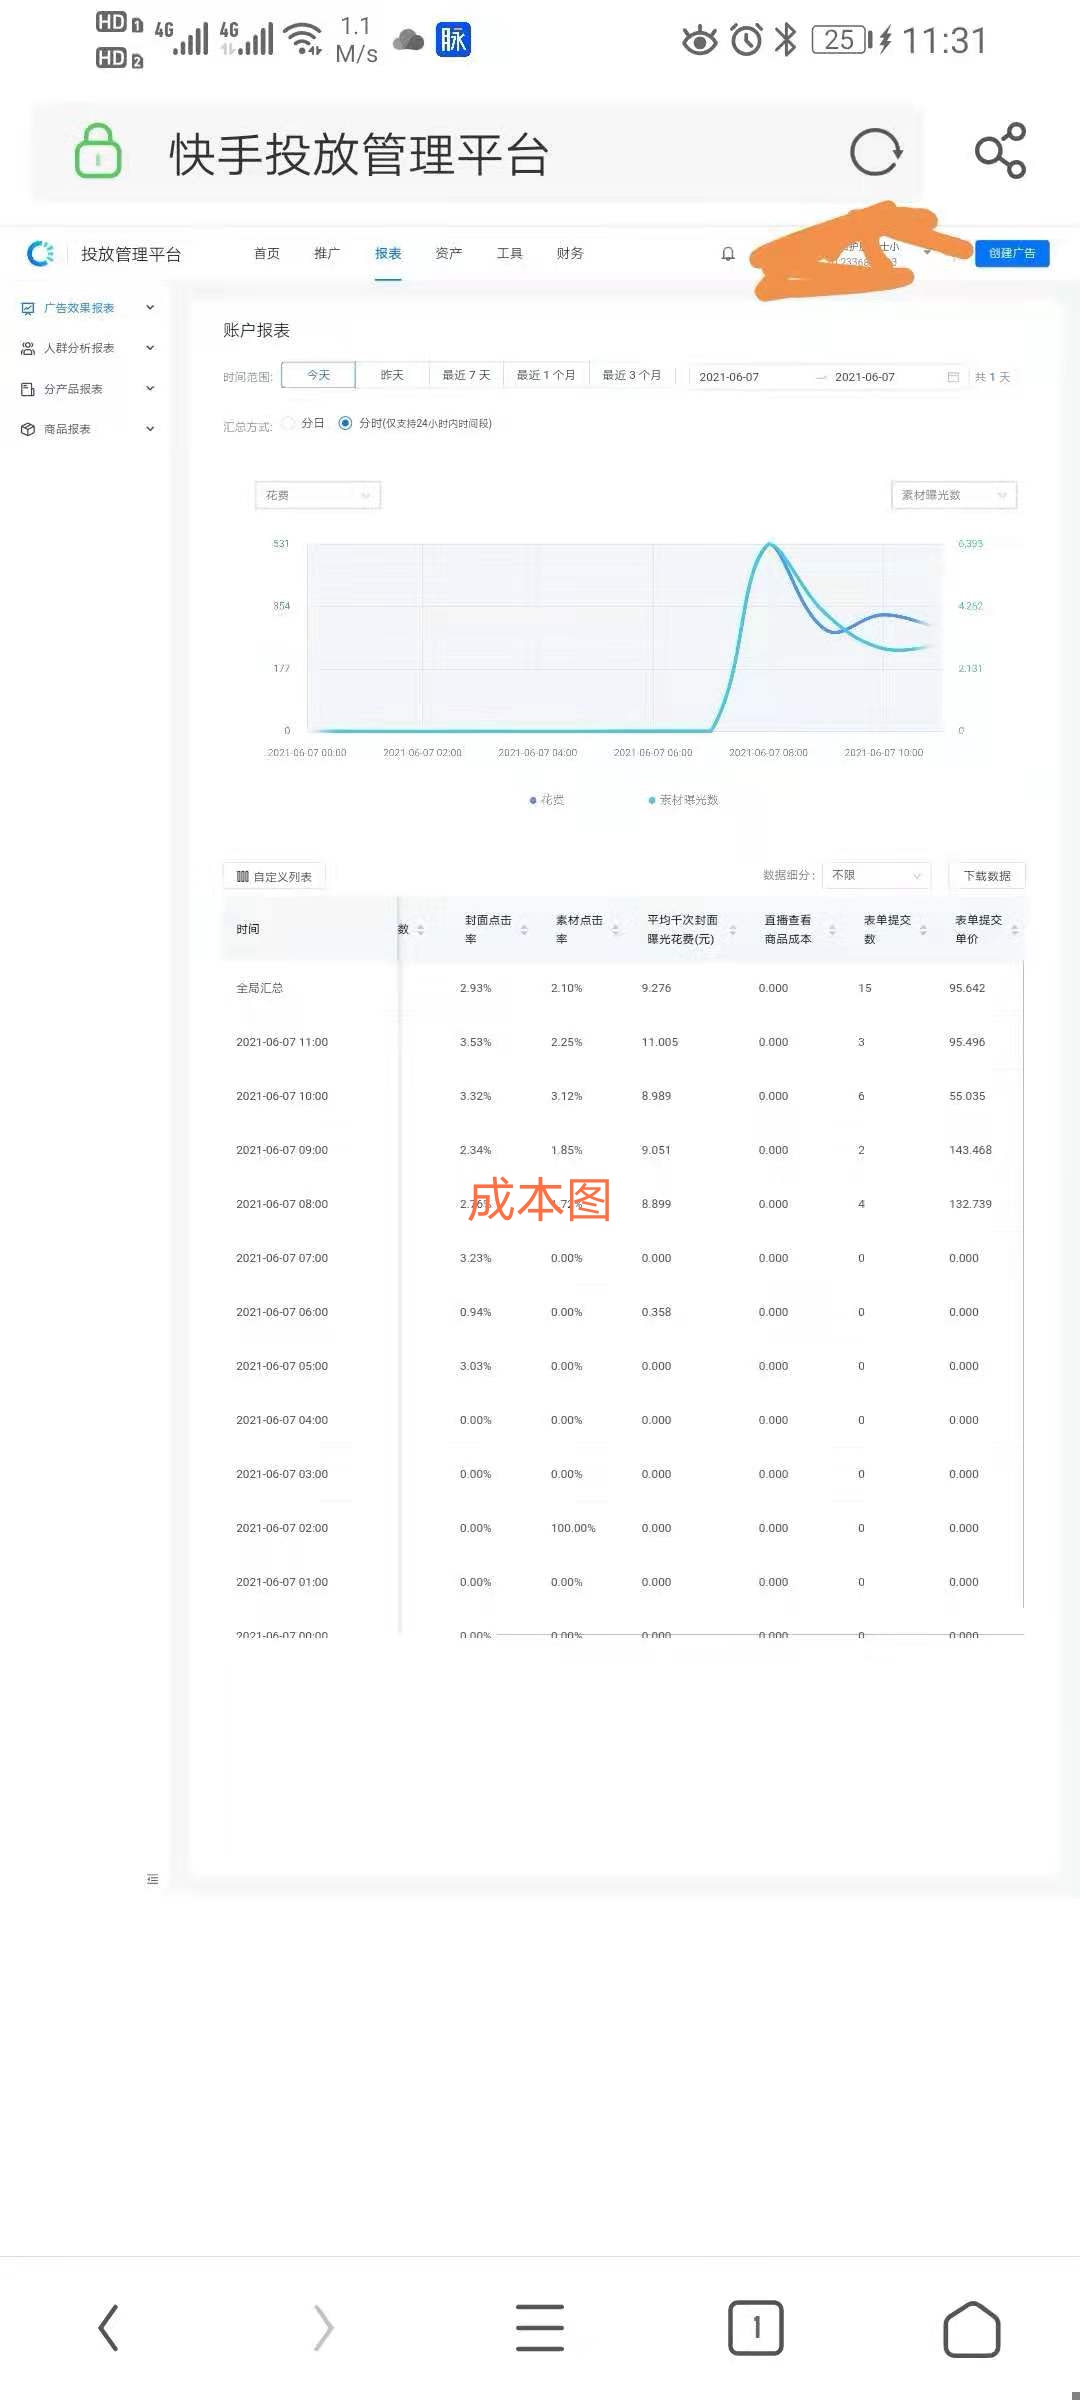Click start date 2021-06-07 field
This screenshot has height=2400, width=1080.
729,377
